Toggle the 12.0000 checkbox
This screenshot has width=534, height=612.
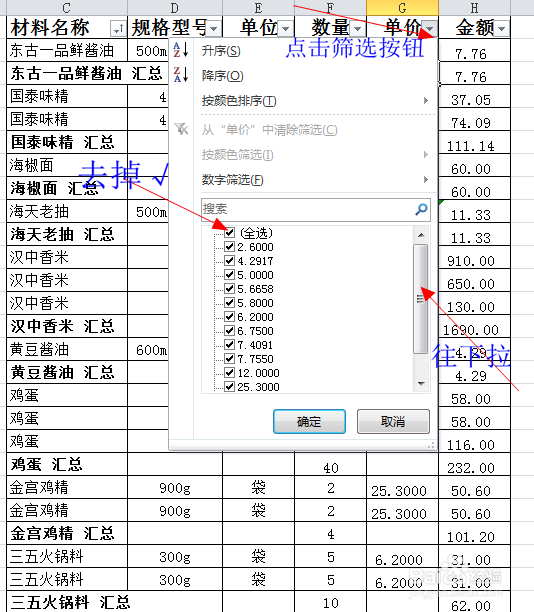click(230, 373)
